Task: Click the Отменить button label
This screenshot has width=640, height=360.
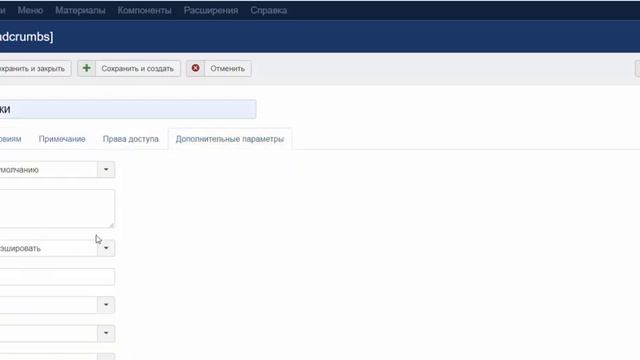Action: click(227, 69)
